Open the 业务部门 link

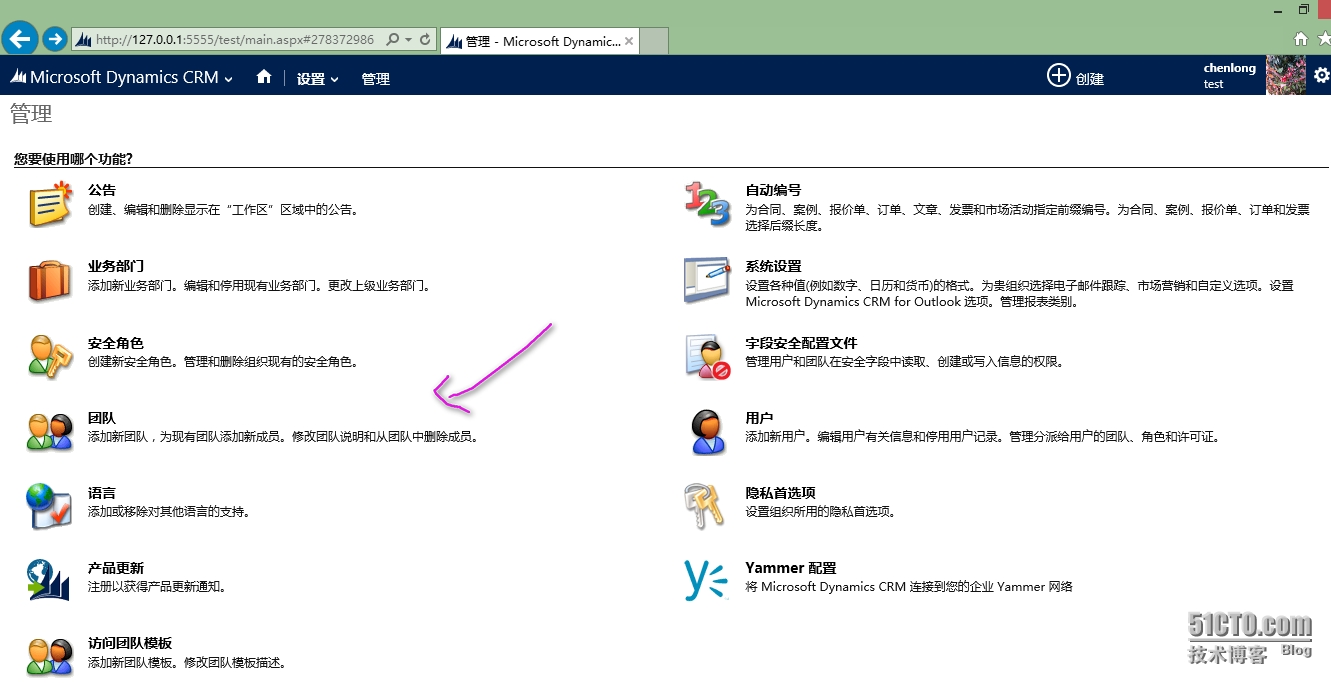[116, 266]
